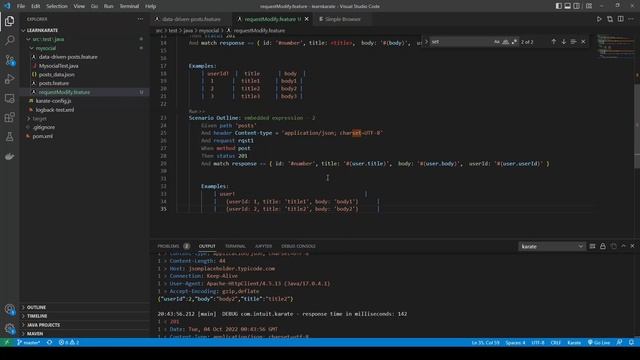Viewport: 640px width, 360px height.
Task: Open the Explorer view in activity bar
Action: 9,21
